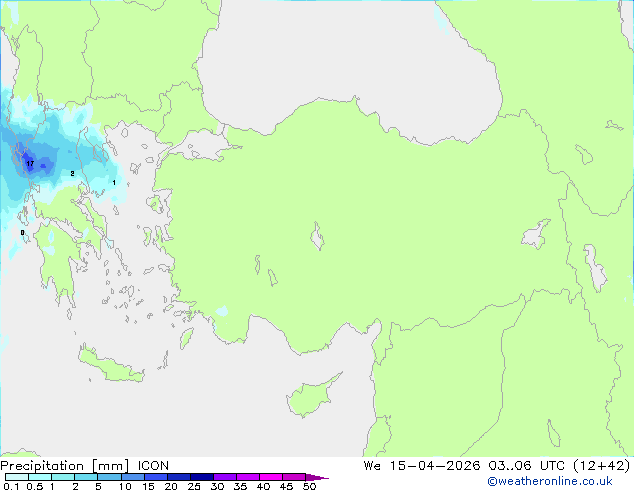Click the '0' precipitation value on the map

click(x=22, y=232)
